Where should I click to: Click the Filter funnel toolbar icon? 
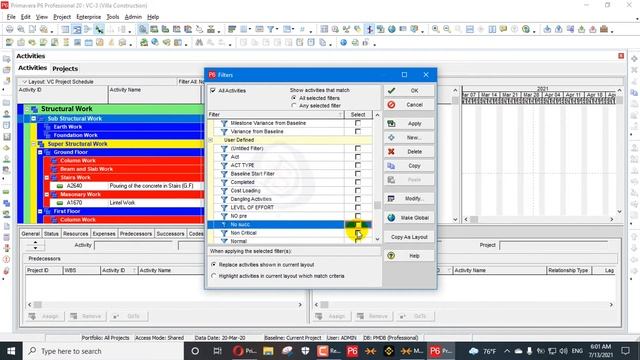[x=271, y=29]
